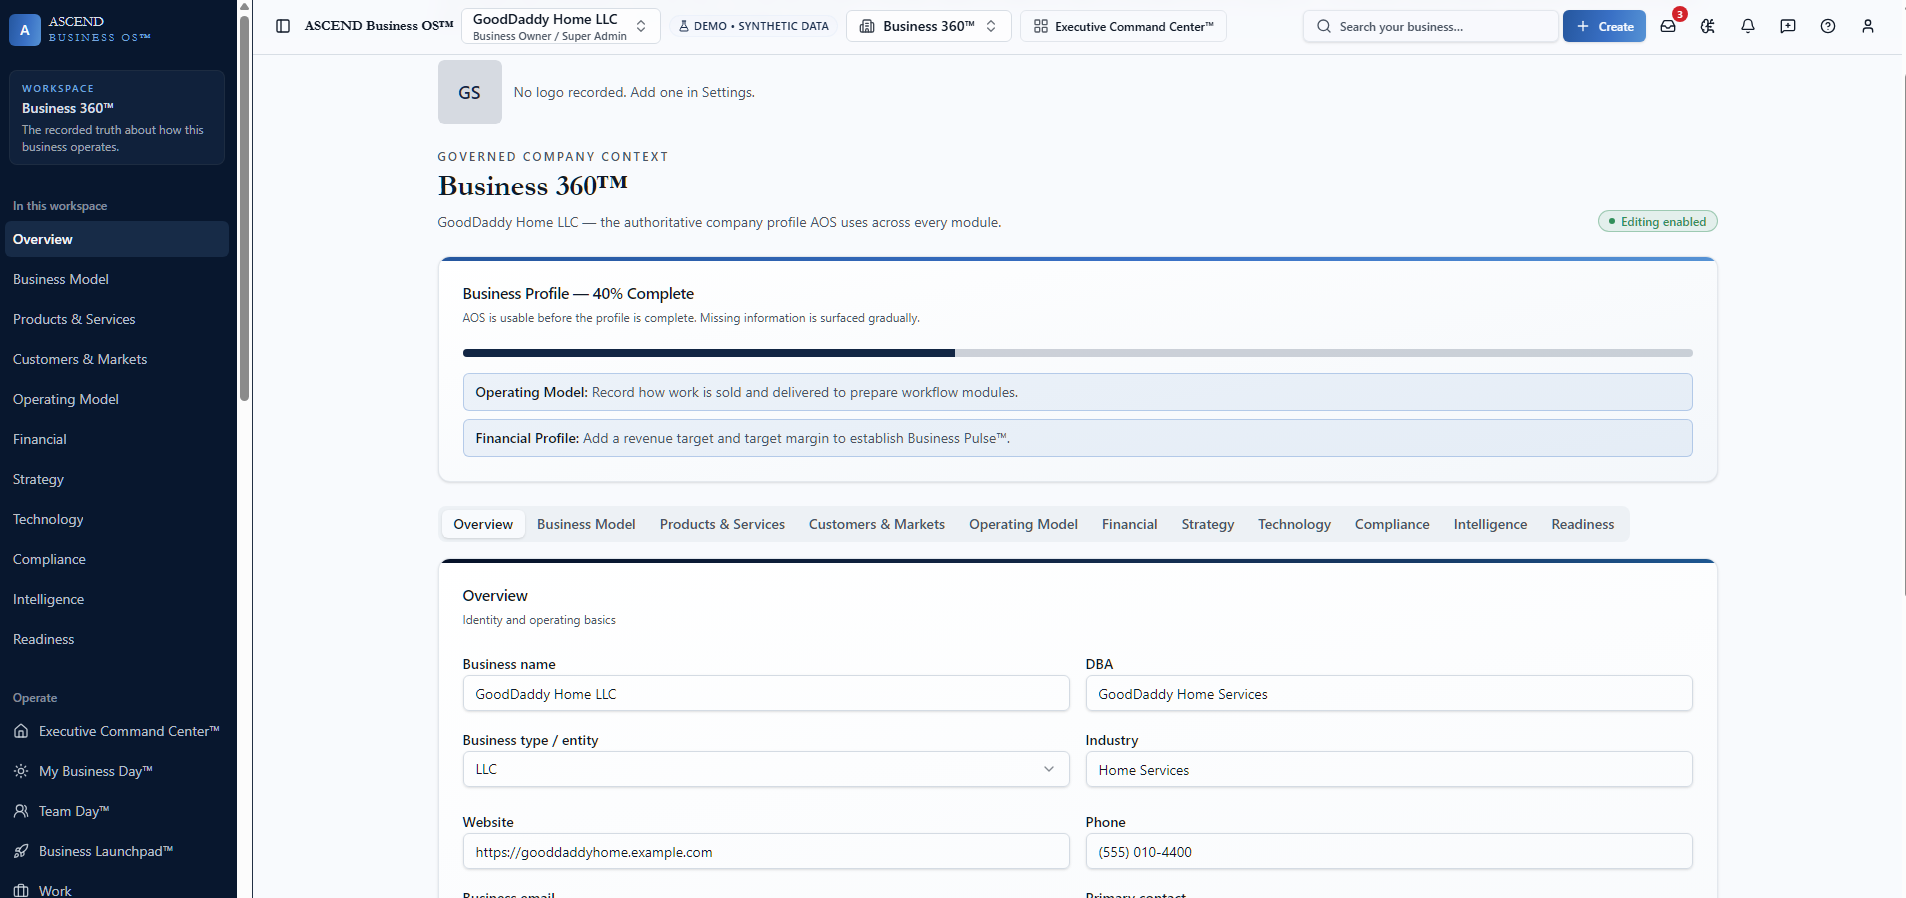
Task: Click the Financial Profile suggestion banner
Action: [1077, 438]
